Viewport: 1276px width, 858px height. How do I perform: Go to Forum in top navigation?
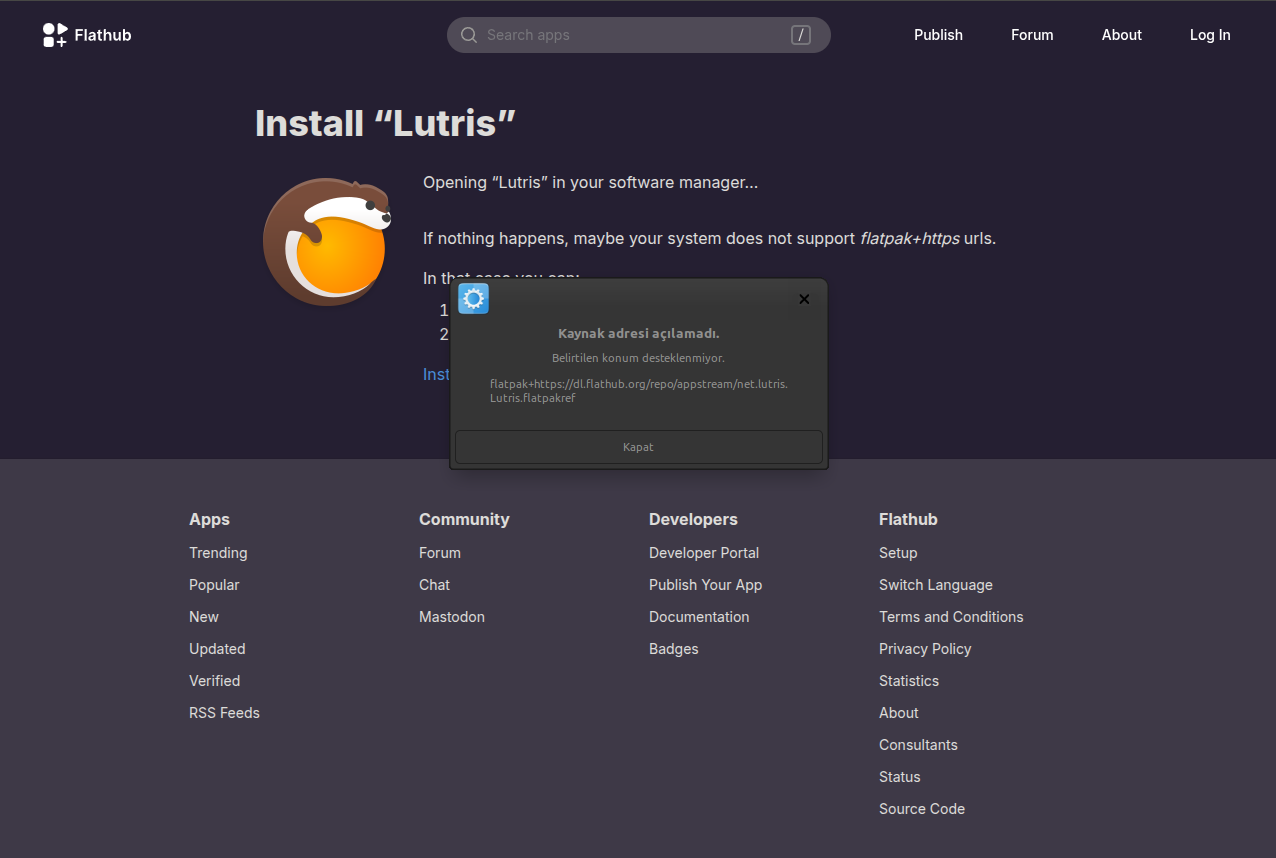pyautogui.click(x=1032, y=35)
